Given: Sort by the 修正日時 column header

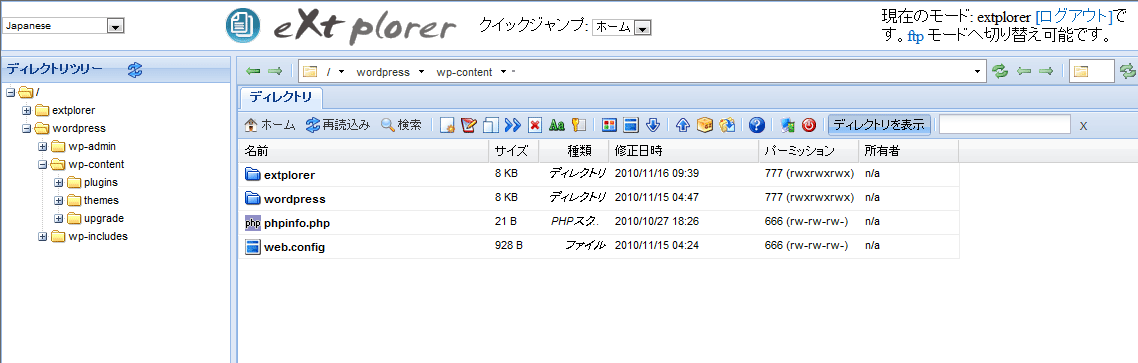Looking at the screenshot, I should tap(684, 151).
